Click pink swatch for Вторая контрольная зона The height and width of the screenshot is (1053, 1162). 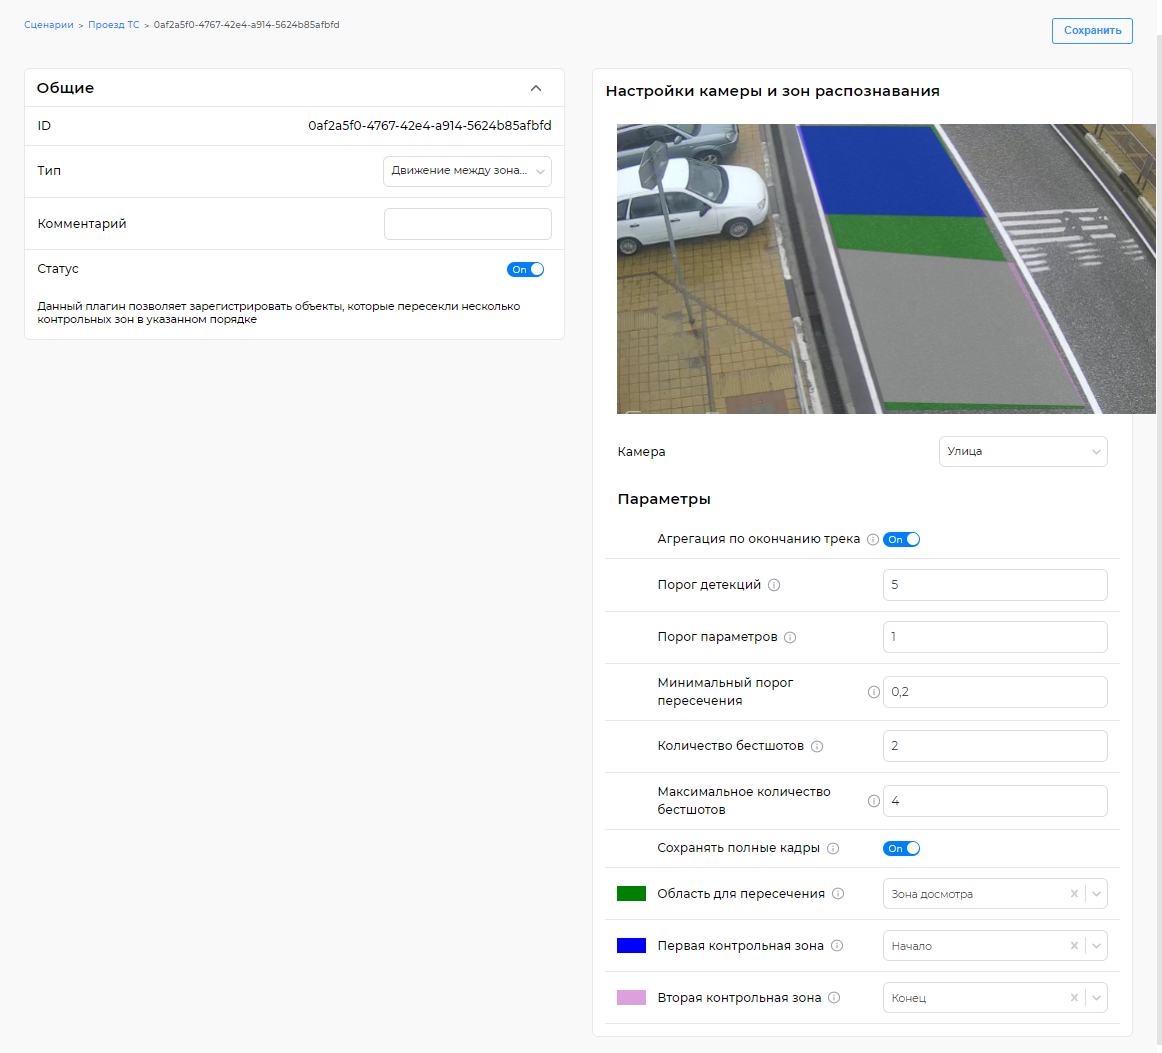coord(631,997)
